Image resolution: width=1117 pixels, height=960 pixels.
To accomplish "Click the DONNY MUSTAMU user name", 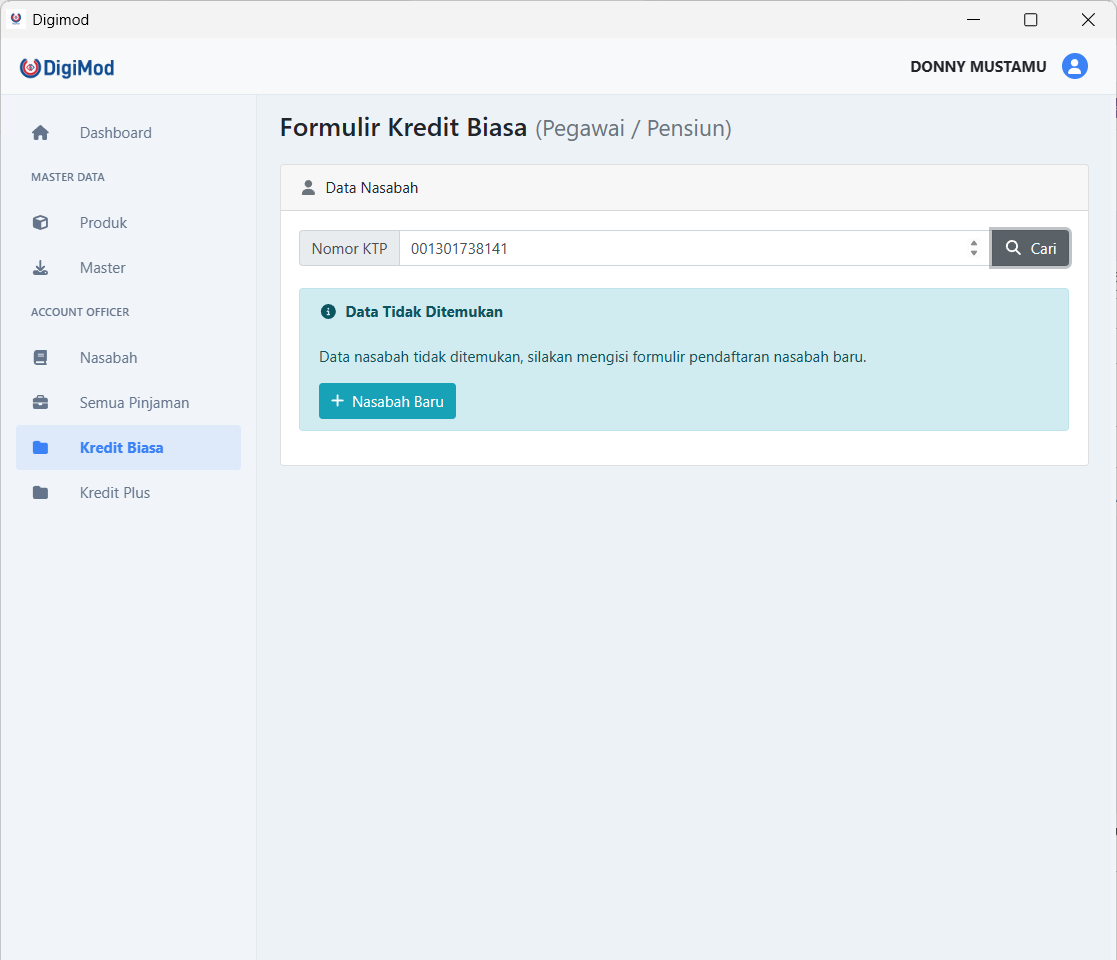I will 978,67.
